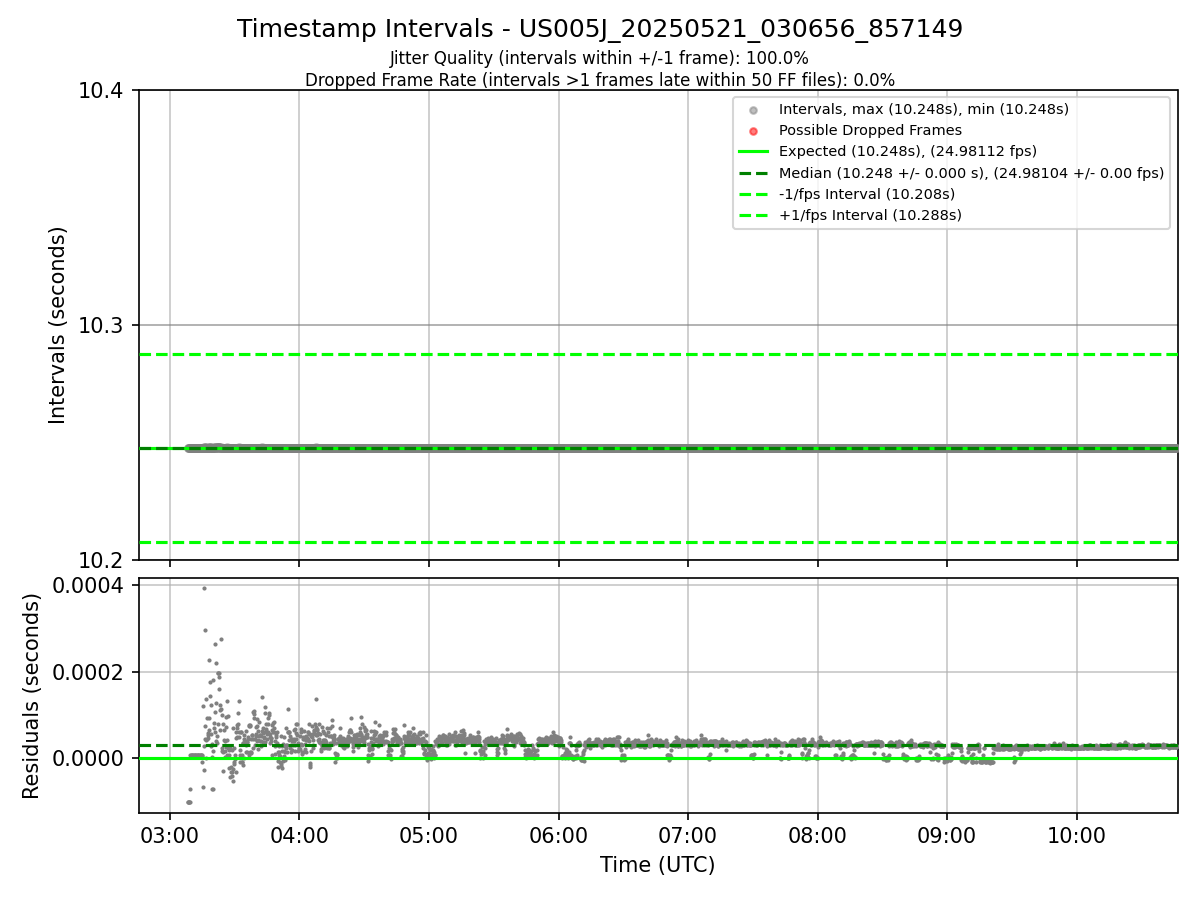Click legend entry 'Intervals, max (10.248s), min (10.248s)'
1200x900 pixels.
(924, 109)
